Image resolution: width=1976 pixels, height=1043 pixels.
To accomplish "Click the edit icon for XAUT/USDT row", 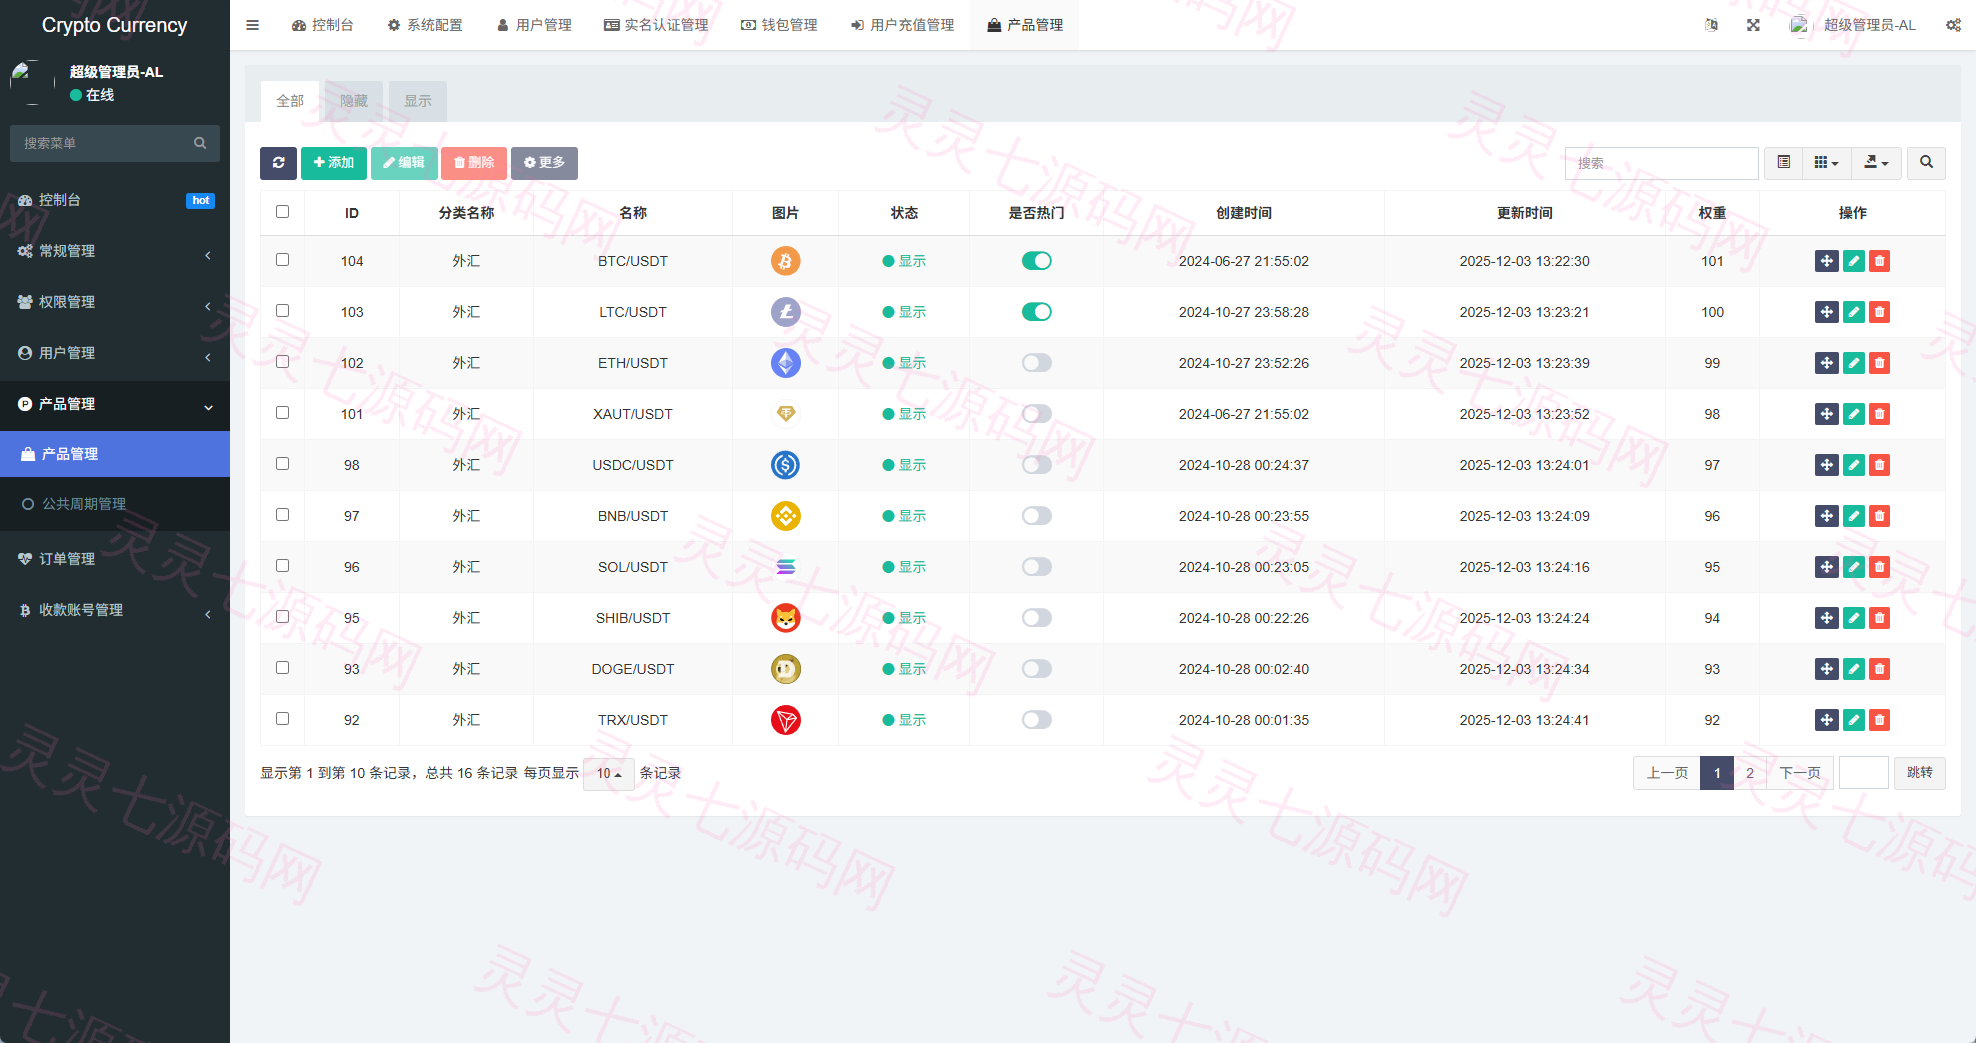I will (x=1853, y=414).
